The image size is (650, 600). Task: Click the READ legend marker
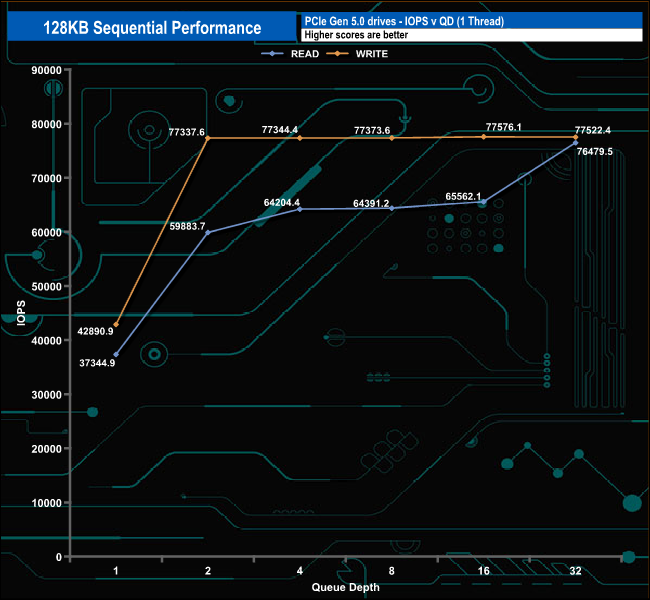pyautogui.click(x=272, y=53)
